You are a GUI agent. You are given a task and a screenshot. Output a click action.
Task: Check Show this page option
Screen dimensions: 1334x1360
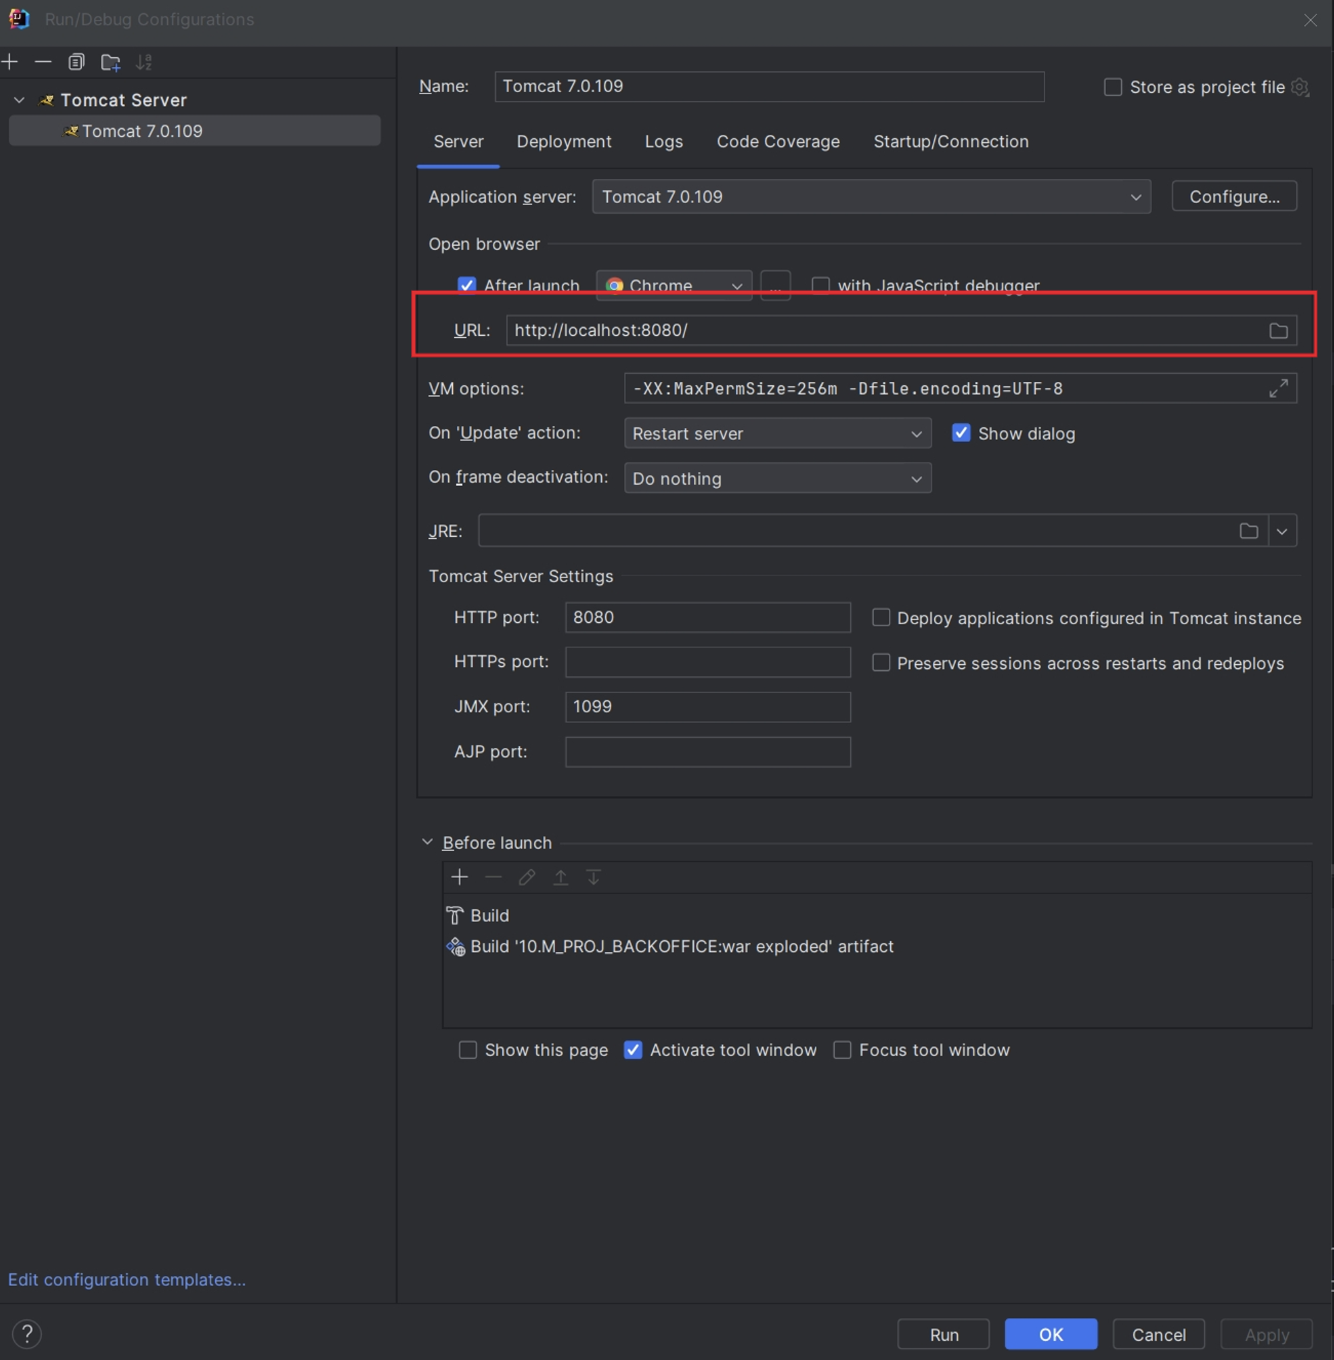click(468, 1050)
